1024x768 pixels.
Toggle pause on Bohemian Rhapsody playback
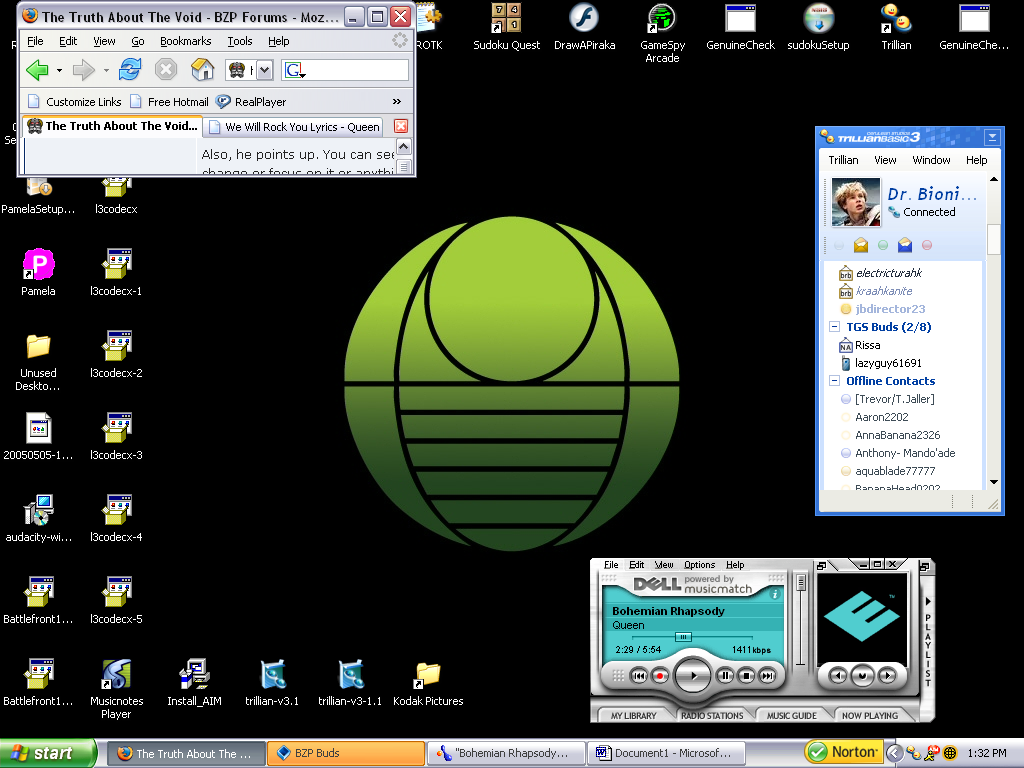coord(726,675)
